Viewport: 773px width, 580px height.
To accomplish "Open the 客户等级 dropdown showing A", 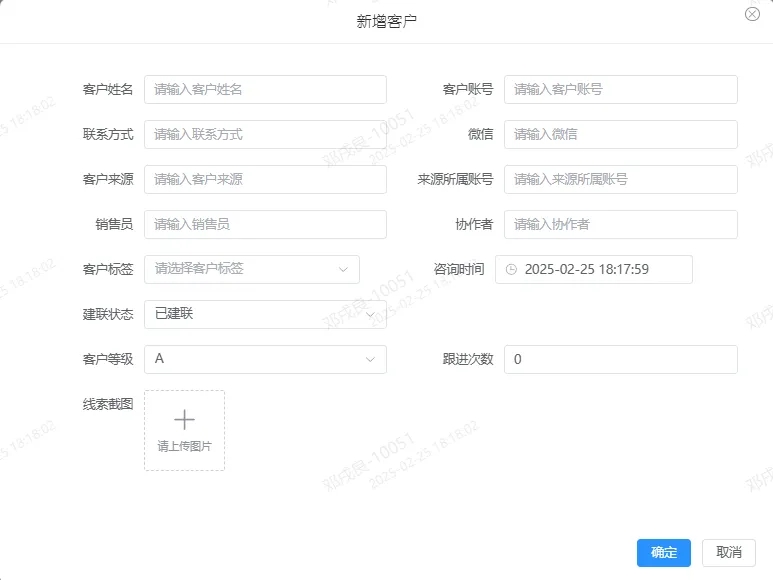I will [x=265, y=359].
